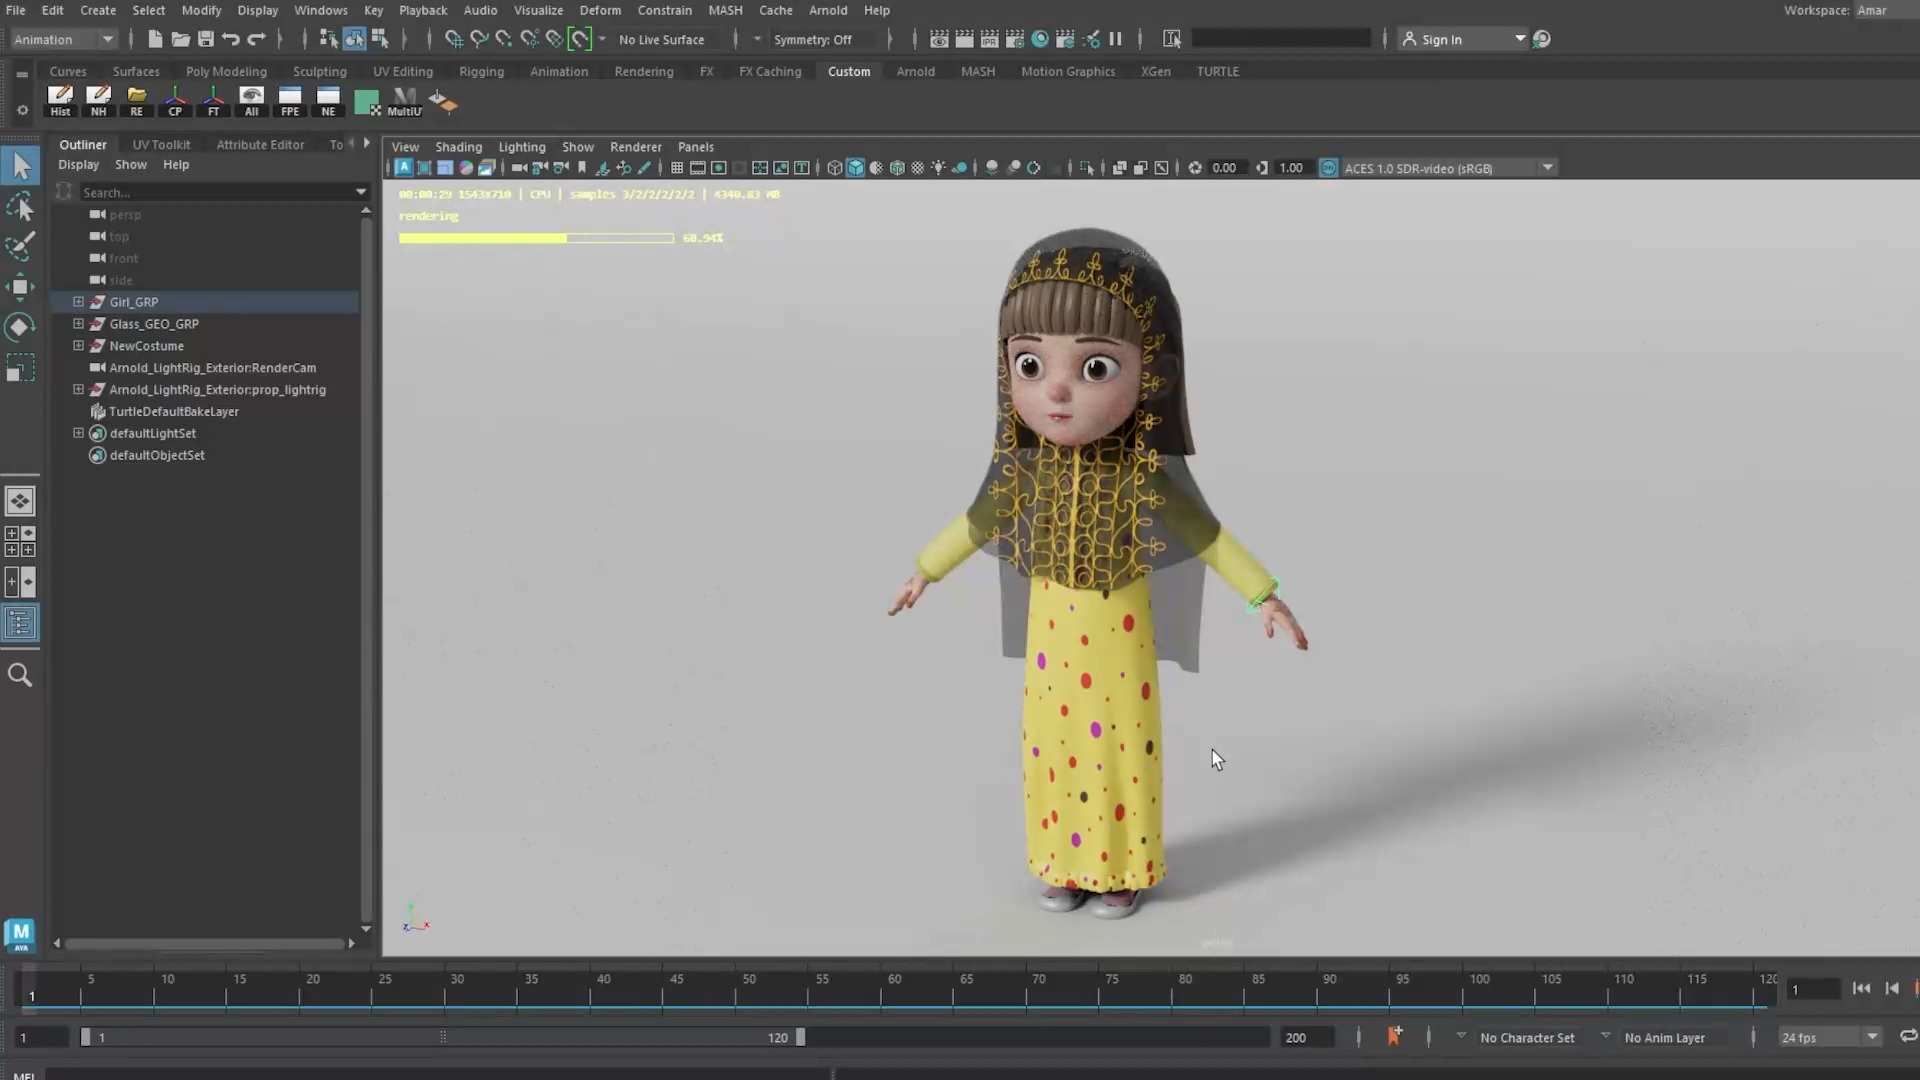Image resolution: width=1920 pixels, height=1080 pixels.
Task: Activate the Lasso Select tool
Action: pos(20,207)
